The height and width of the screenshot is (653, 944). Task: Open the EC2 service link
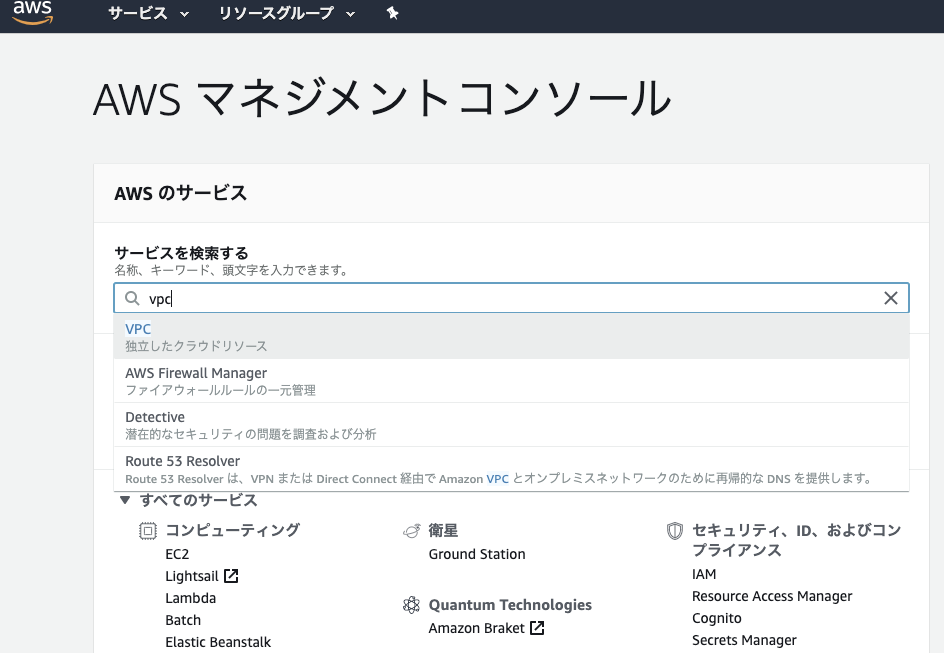(x=177, y=554)
